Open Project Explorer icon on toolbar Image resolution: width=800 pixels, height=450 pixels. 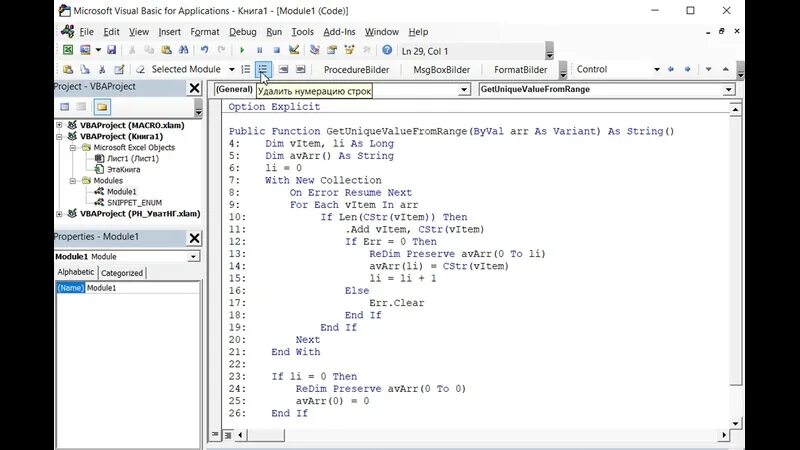(x=315, y=50)
